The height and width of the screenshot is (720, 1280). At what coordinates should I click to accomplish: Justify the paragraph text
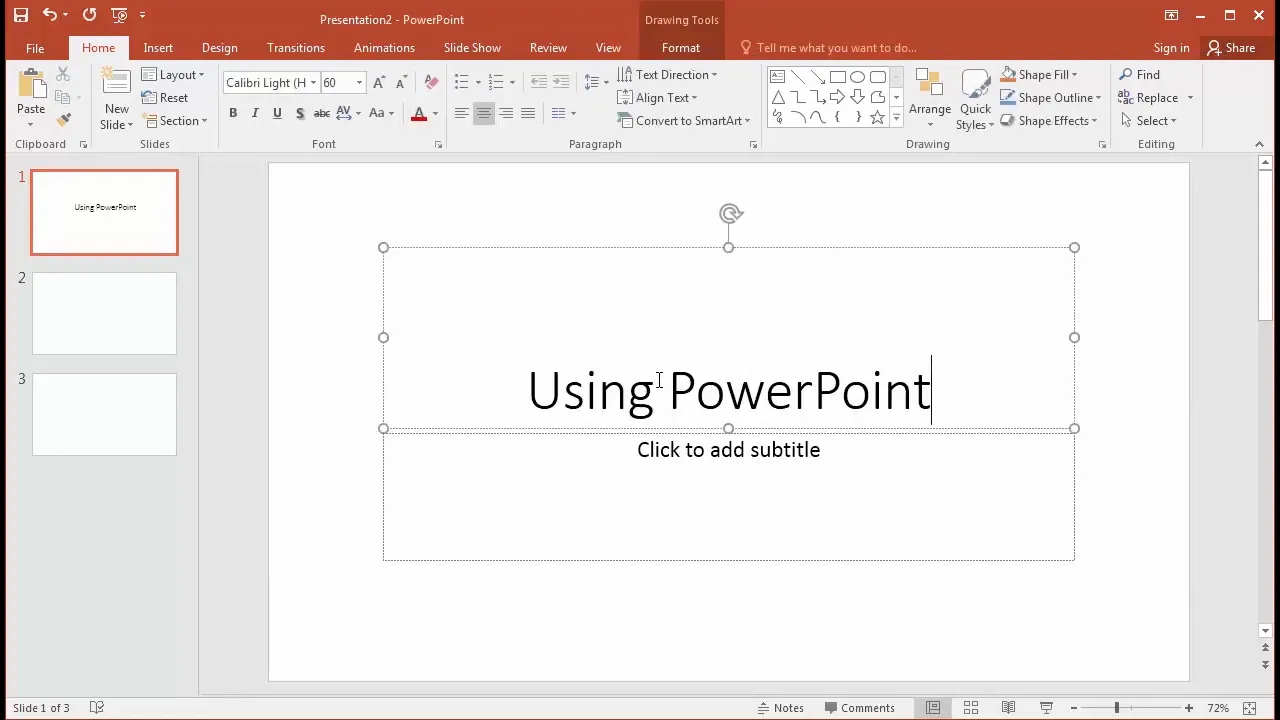coord(528,113)
